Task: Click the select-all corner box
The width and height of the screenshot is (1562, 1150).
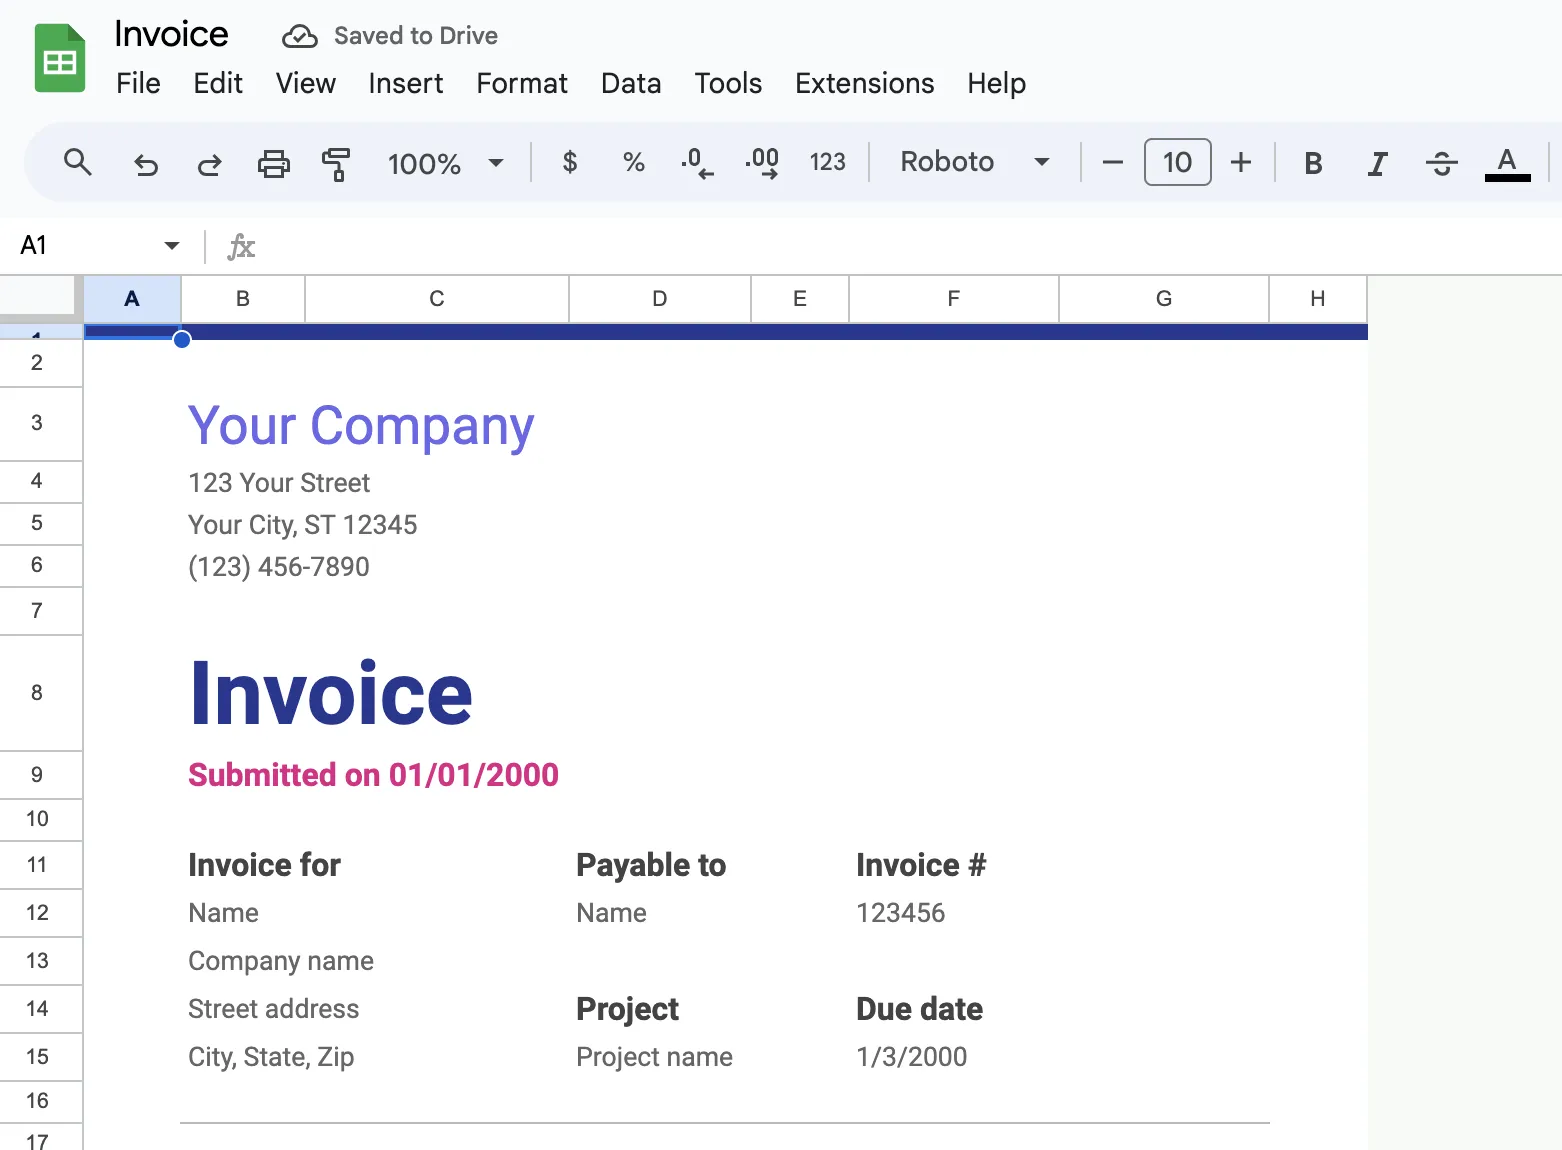Action: coord(40,297)
